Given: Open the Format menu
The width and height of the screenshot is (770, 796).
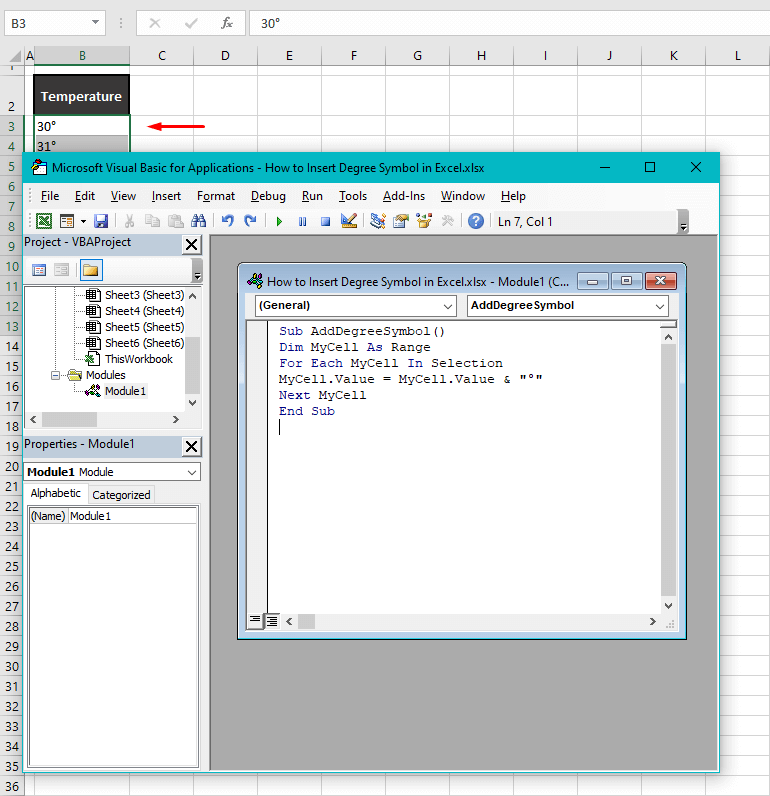Looking at the screenshot, I should coord(216,196).
